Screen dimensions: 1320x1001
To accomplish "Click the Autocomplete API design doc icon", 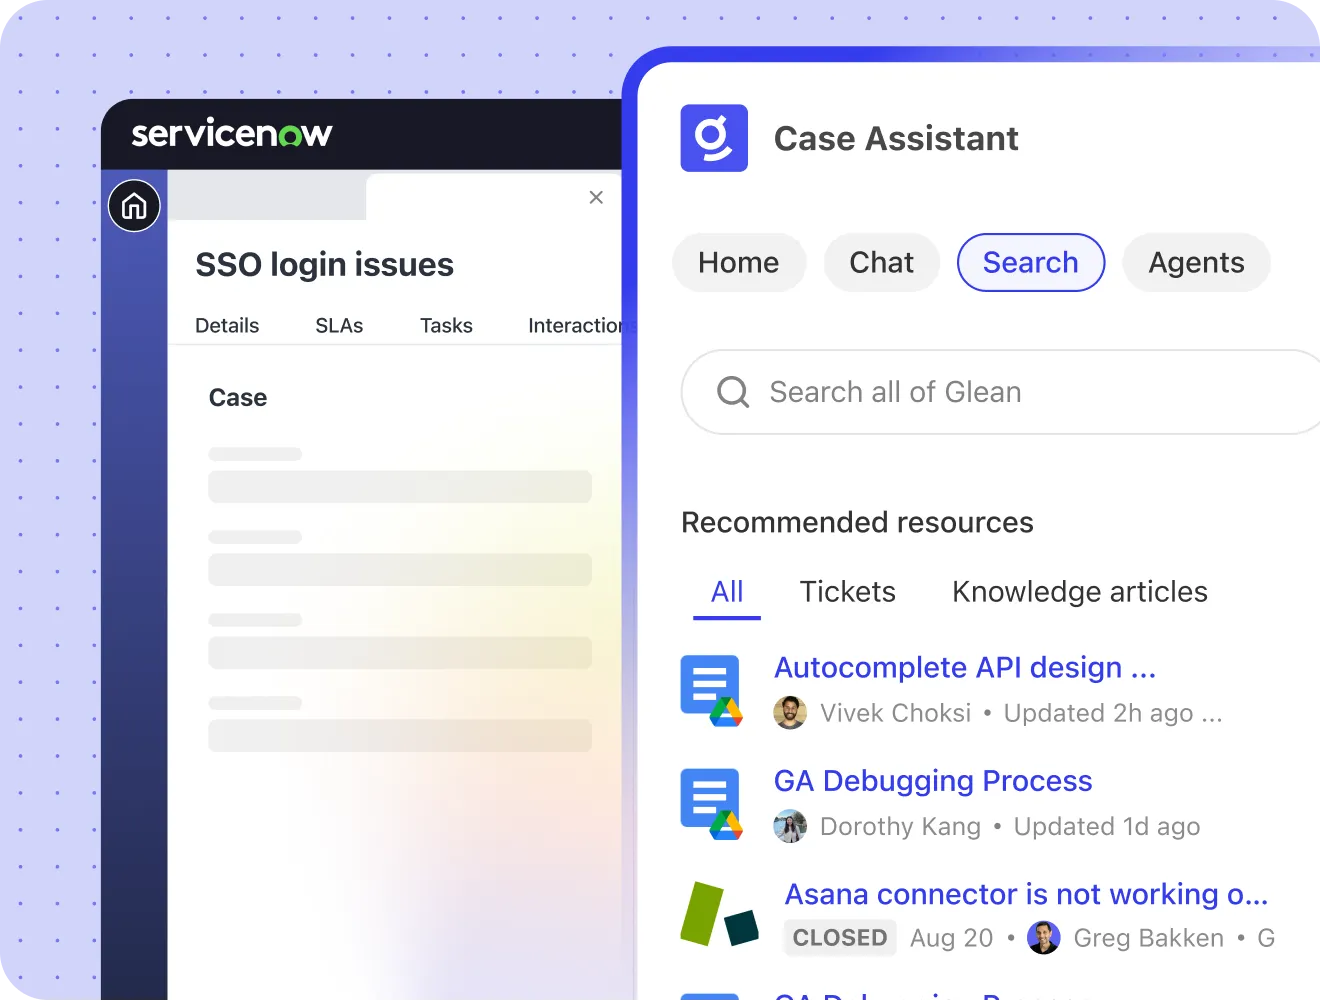I will (x=711, y=690).
